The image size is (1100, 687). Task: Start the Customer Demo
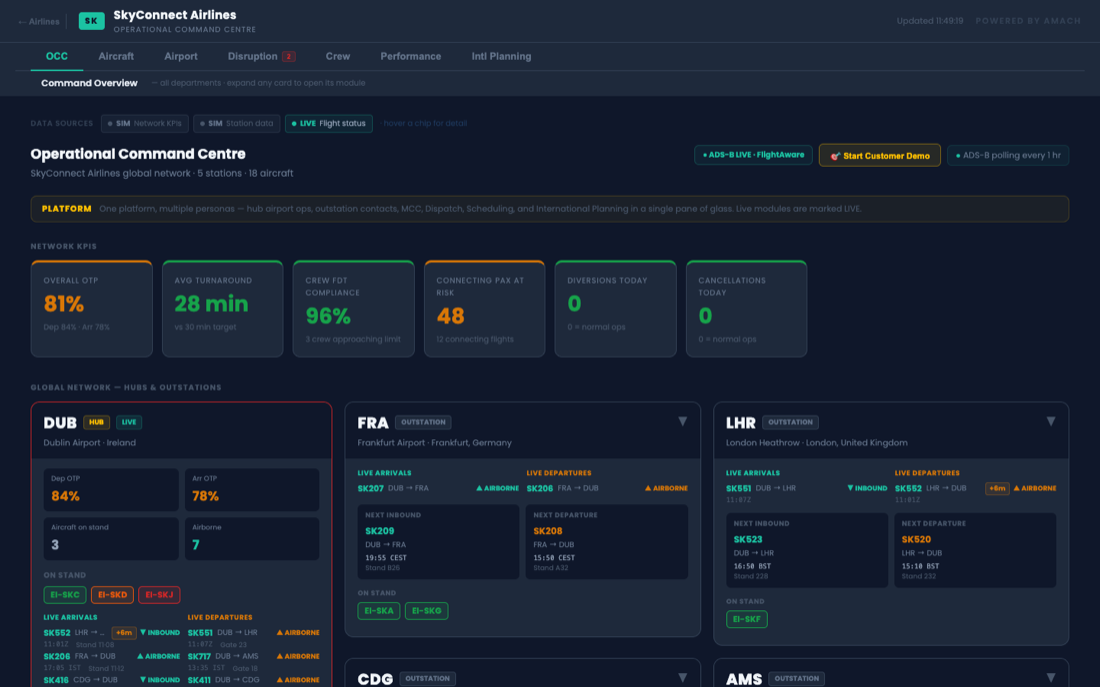880,155
